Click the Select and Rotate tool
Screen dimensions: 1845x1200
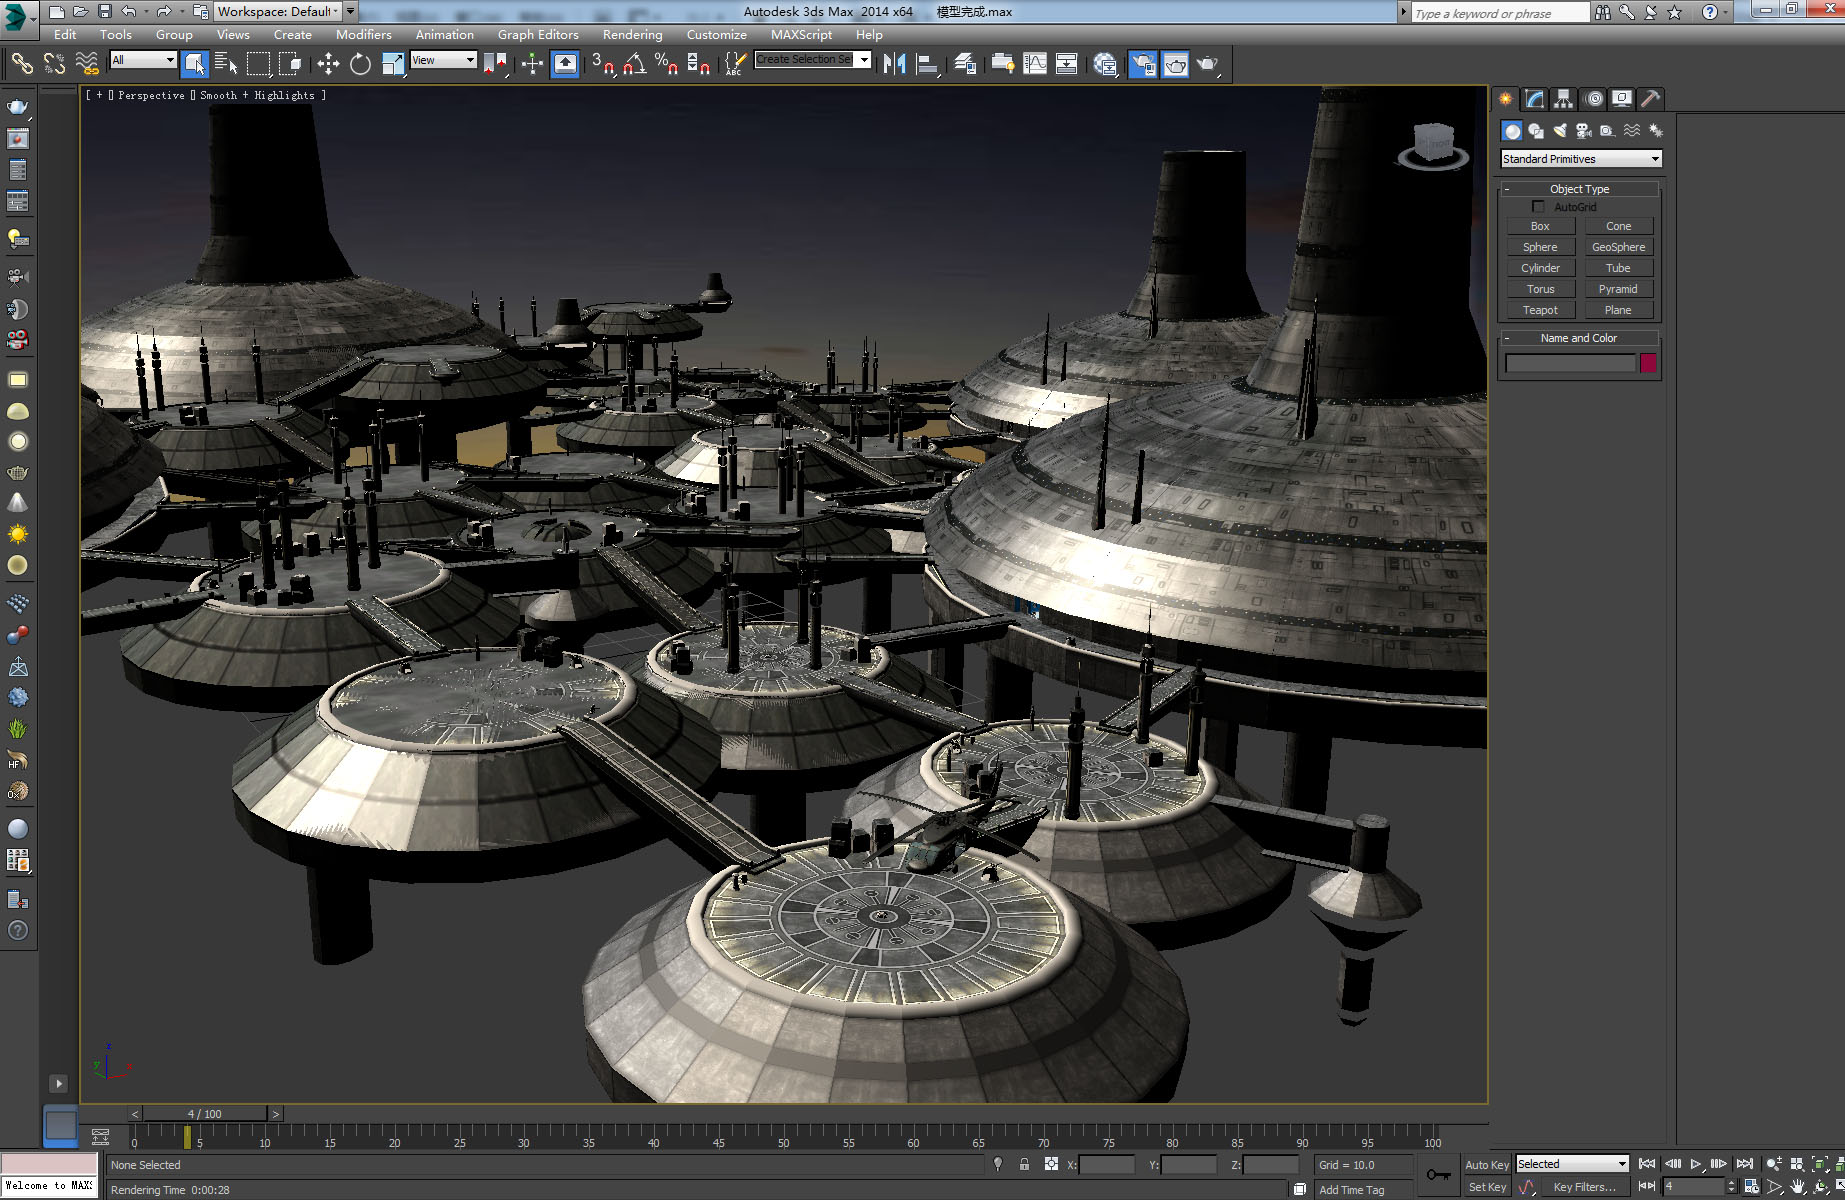click(360, 64)
